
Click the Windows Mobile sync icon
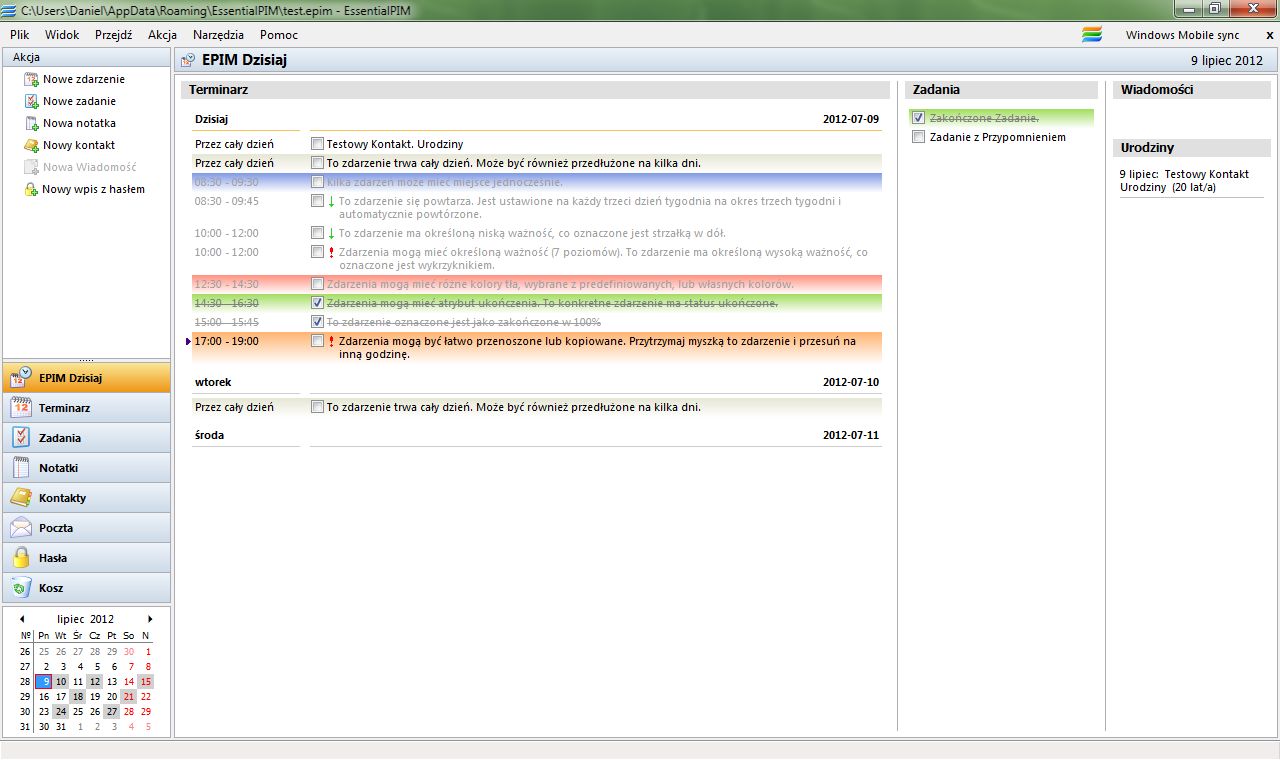click(x=1092, y=34)
